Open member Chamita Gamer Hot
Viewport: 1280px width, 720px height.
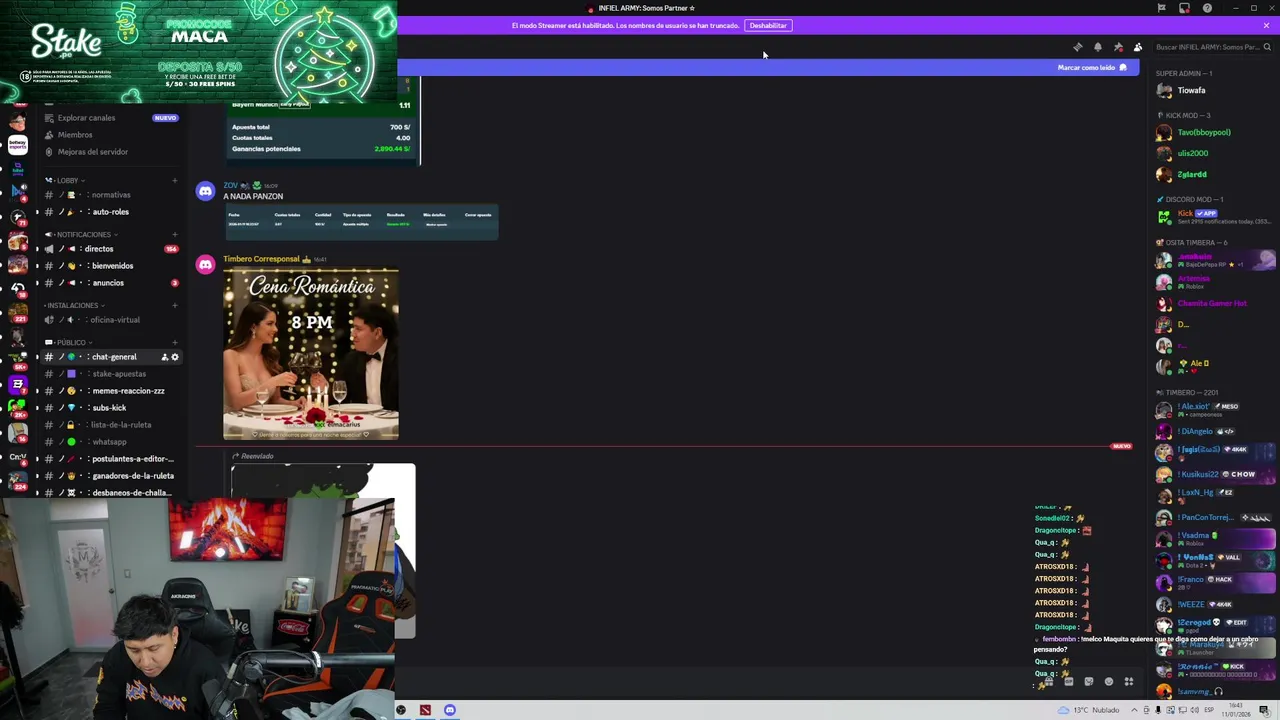pyautogui.click(x=1212, y=303)
